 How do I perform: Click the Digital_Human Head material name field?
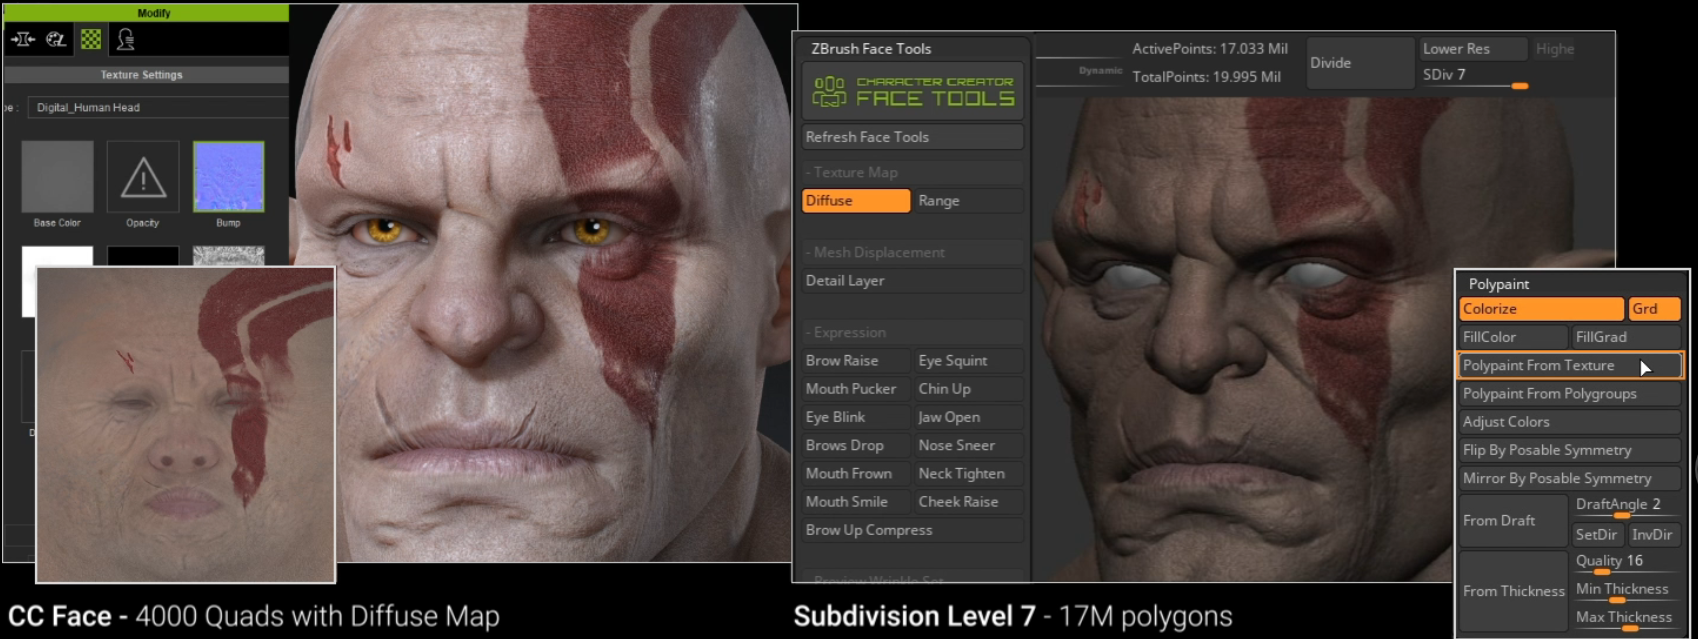click(x=158, y=107)
